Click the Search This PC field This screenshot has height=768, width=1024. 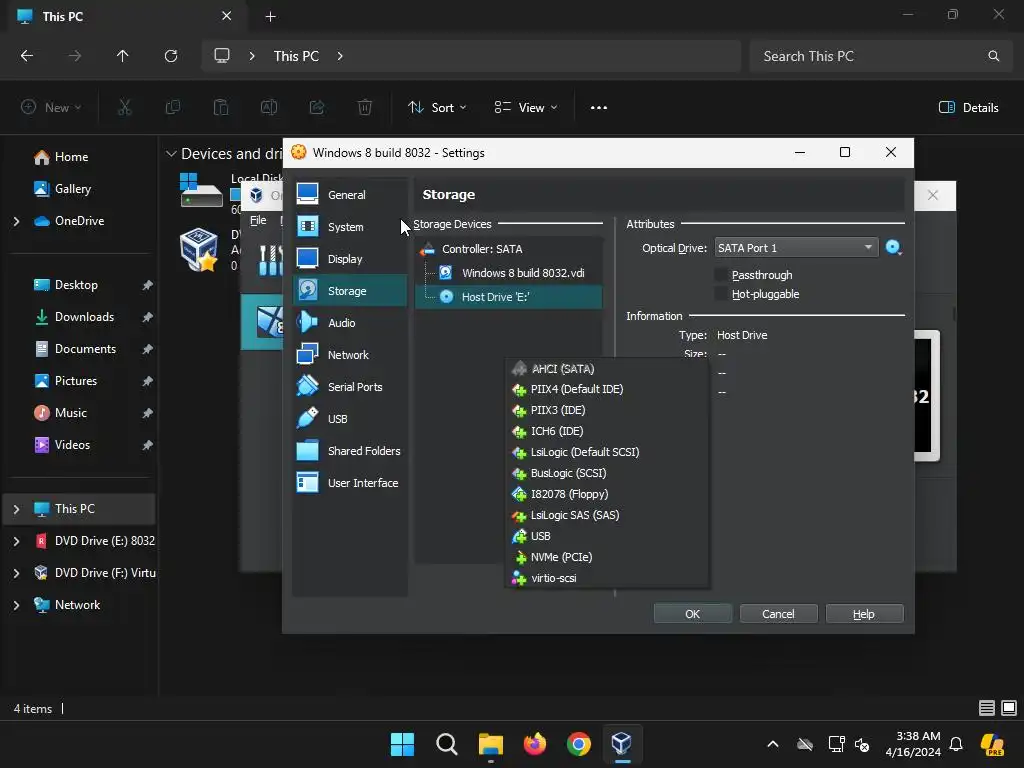pyautogui.click(x=879, y=56)
